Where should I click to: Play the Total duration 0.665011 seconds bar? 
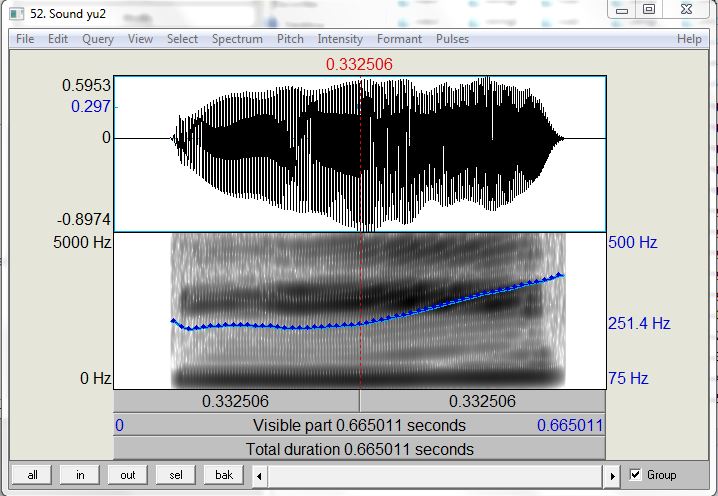(x=359, y=449)
